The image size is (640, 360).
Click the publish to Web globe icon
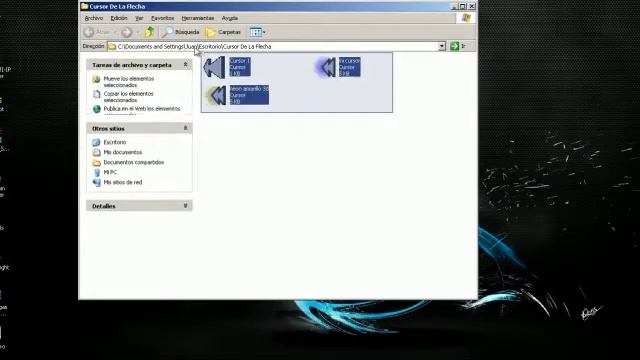pyautogui.click(x=96, y=109)
